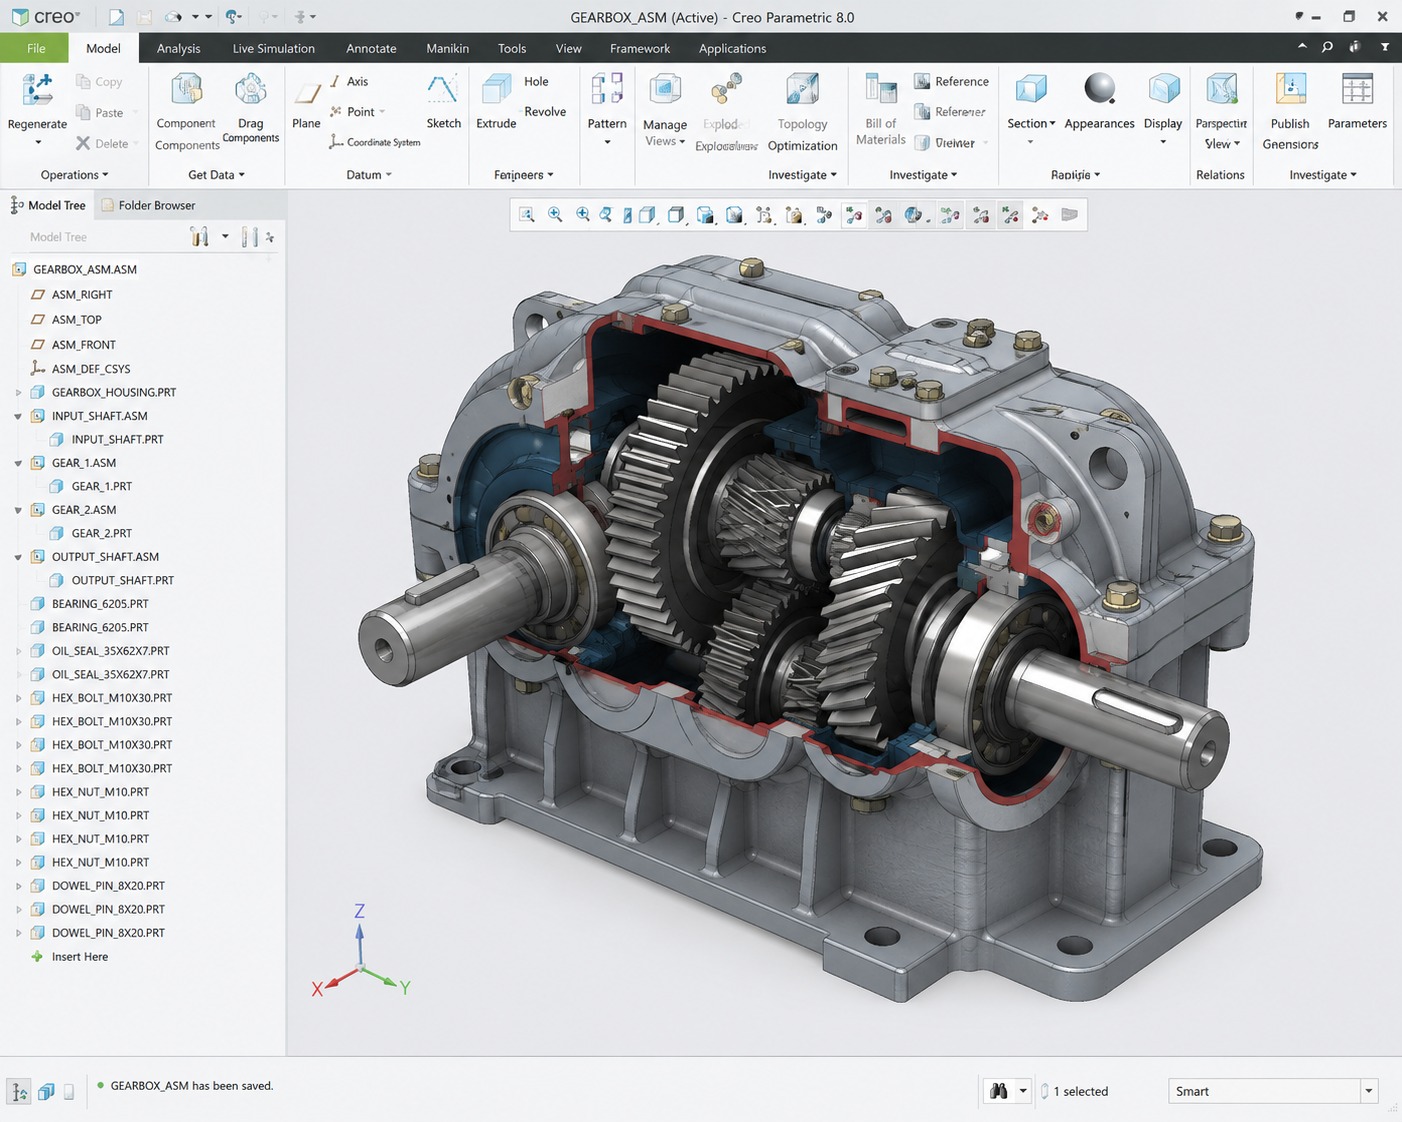
Task: Open the Applications ribbon tab
Action: 732,48
